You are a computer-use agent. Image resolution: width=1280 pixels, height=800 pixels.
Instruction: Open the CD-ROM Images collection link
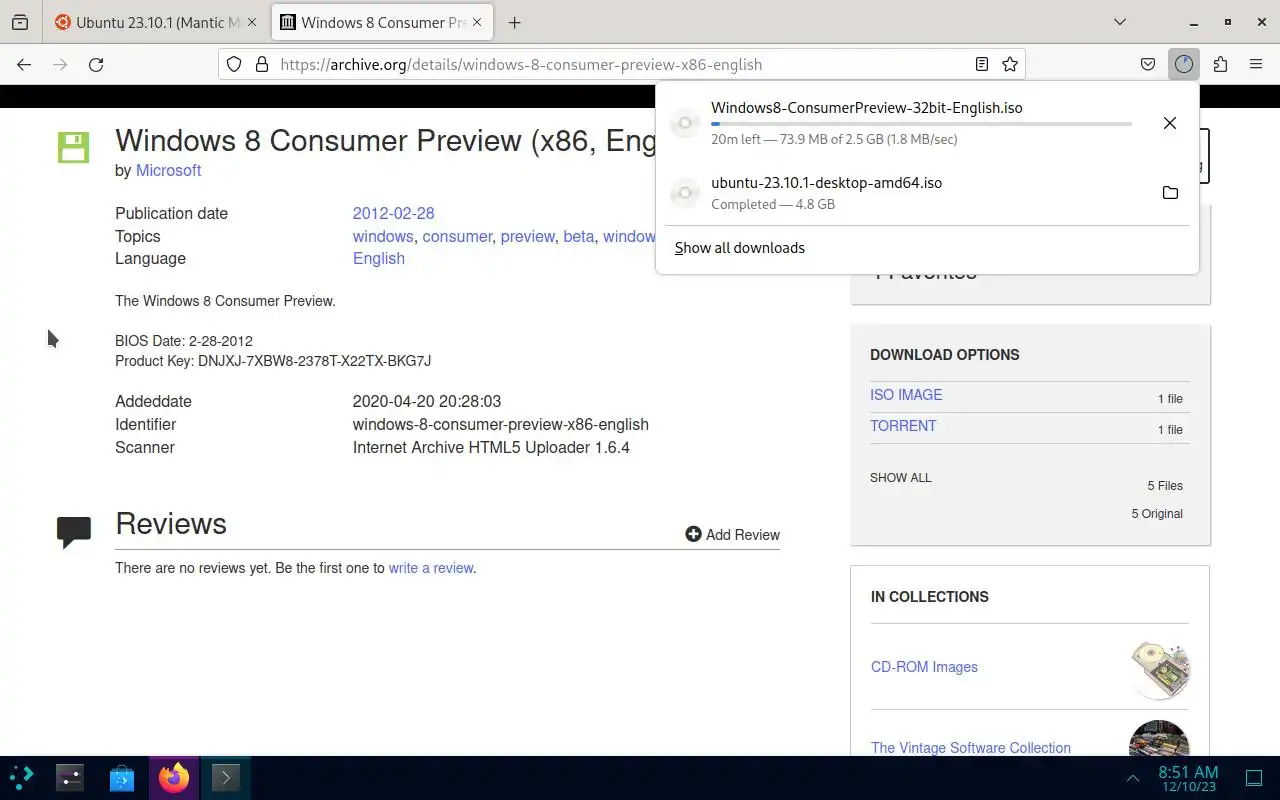coord(924,667)
